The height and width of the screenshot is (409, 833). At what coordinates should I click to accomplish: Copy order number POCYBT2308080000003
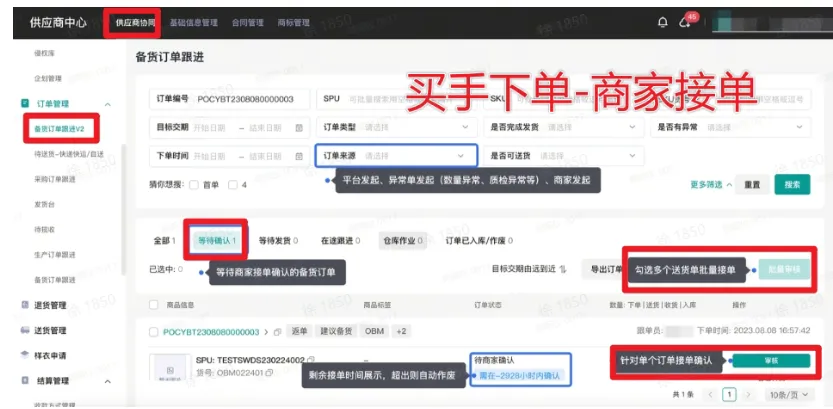click(277, 332)
